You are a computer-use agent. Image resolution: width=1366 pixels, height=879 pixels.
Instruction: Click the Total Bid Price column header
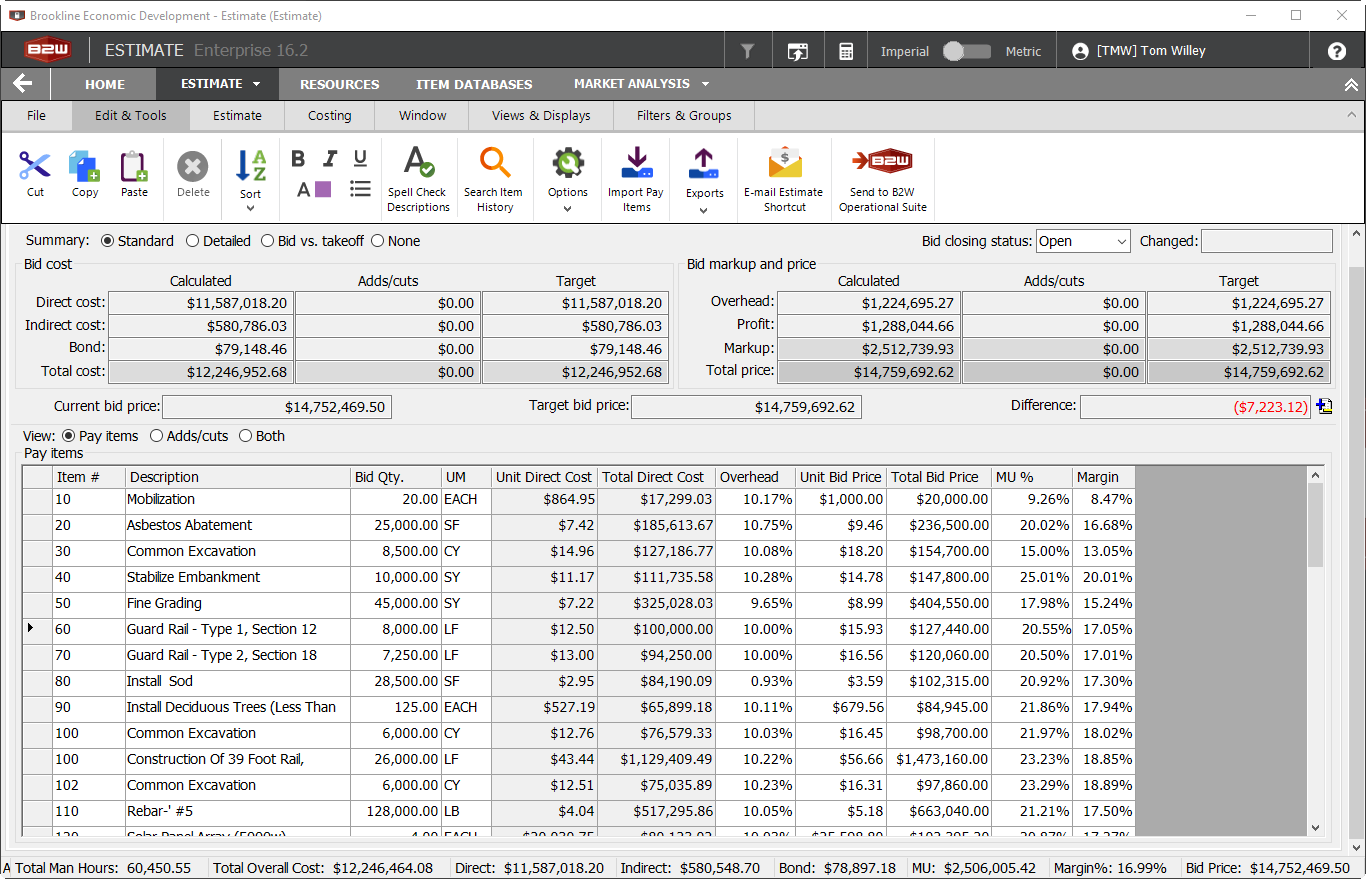[x=939, y=477]
